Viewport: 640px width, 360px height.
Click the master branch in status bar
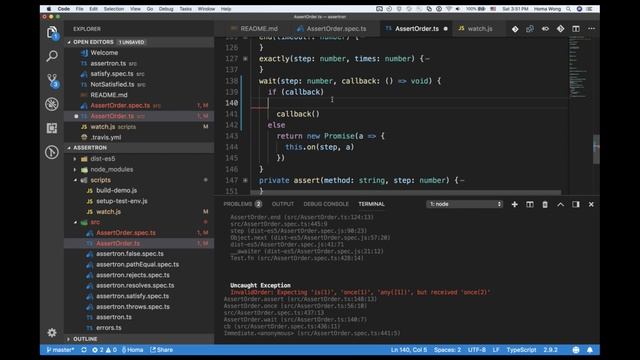tap(60, 350)
